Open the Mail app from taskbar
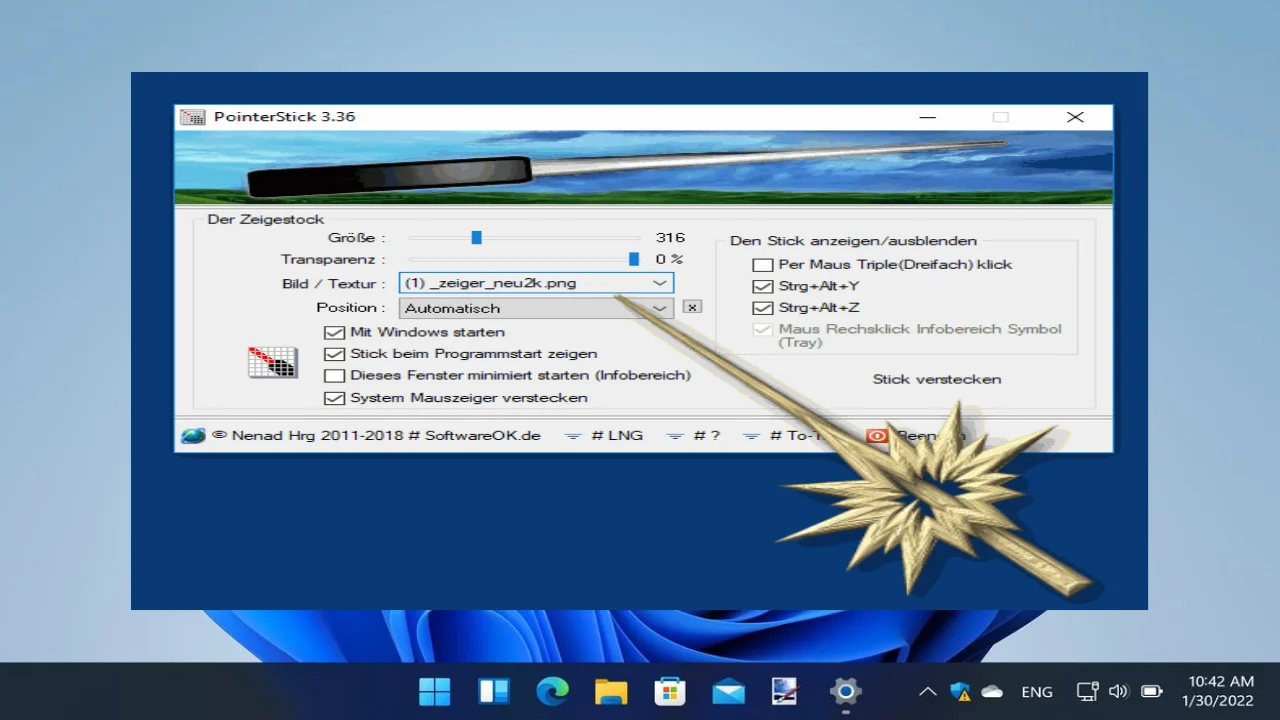 [728, 691]
